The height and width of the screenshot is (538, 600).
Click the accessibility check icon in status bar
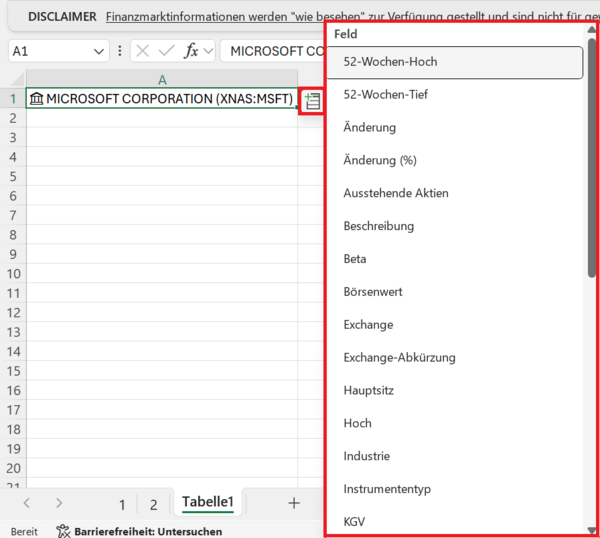coord(63,531)
